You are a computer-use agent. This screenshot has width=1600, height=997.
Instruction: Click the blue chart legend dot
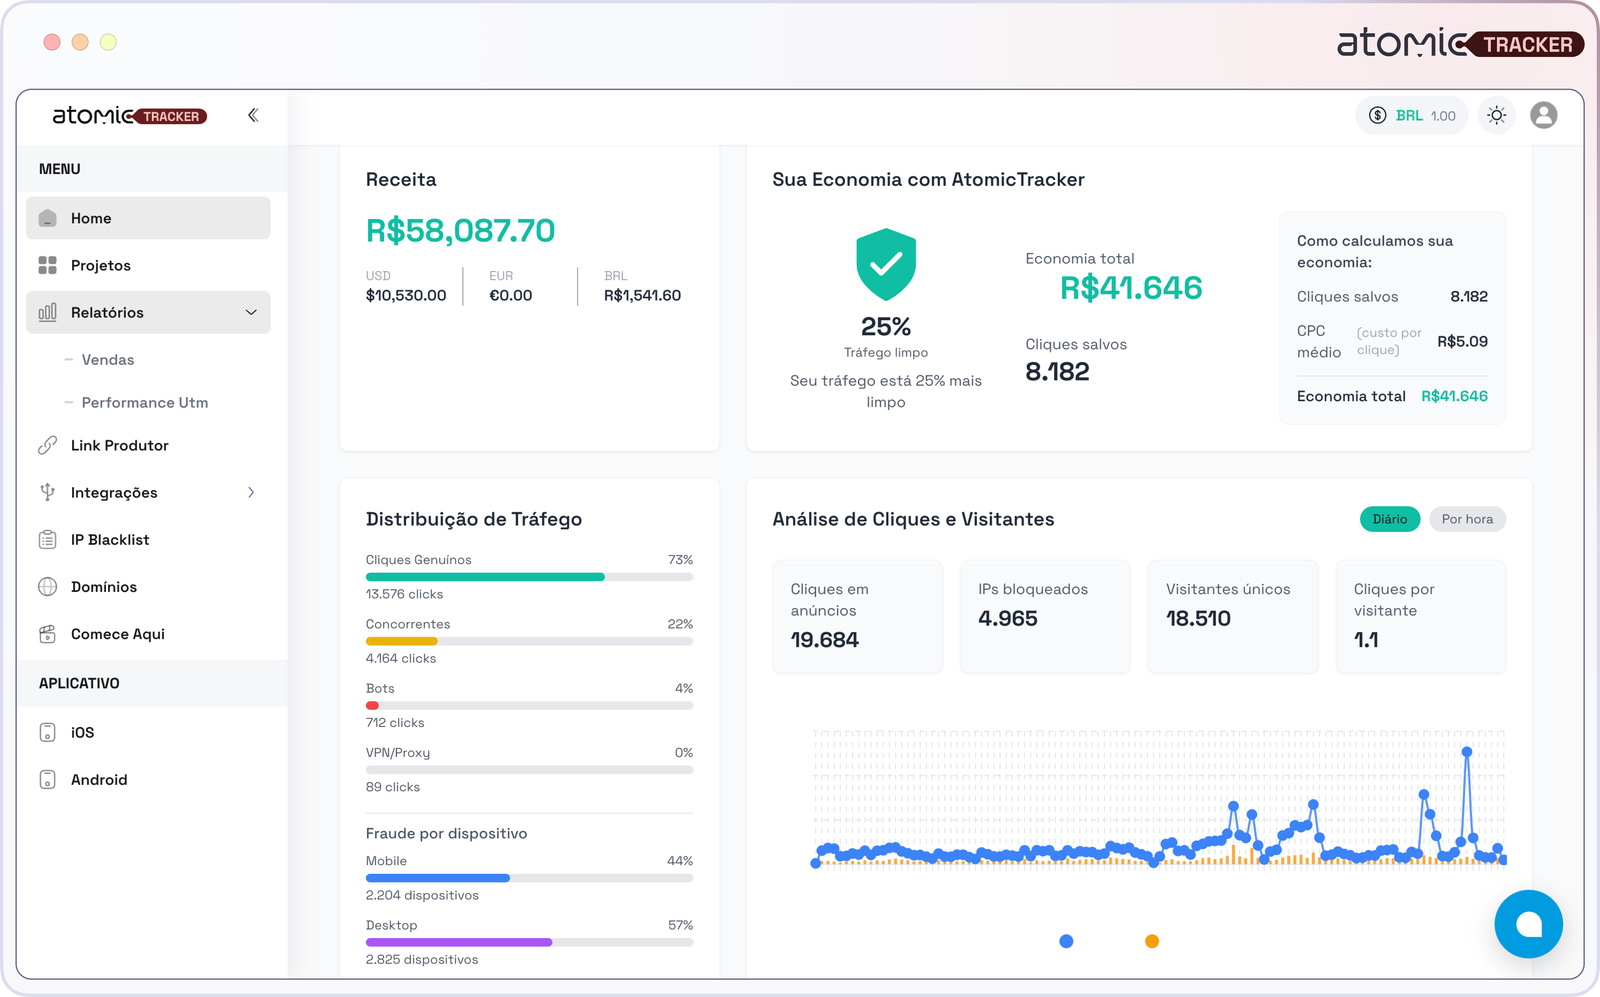(1066, 941)
